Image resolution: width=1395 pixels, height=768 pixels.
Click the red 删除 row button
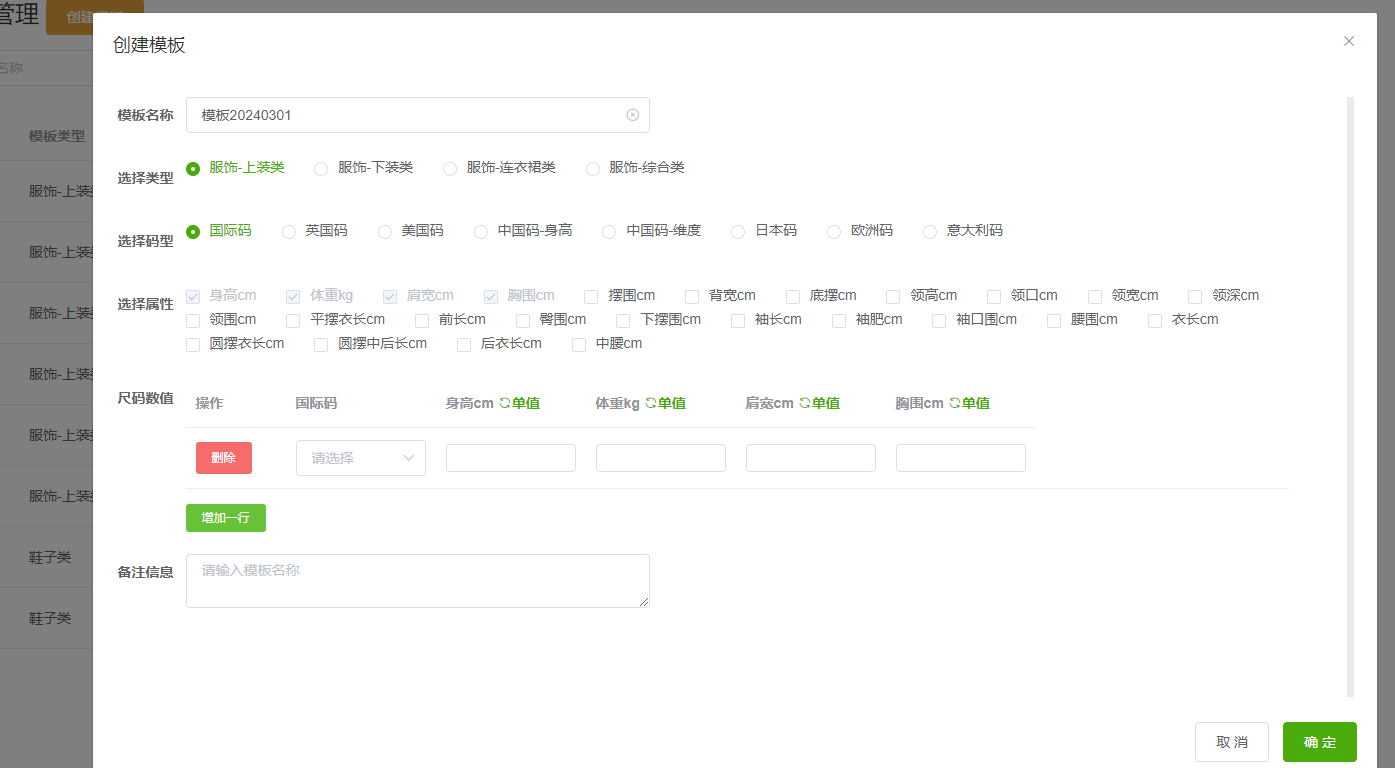pos(224,458)
